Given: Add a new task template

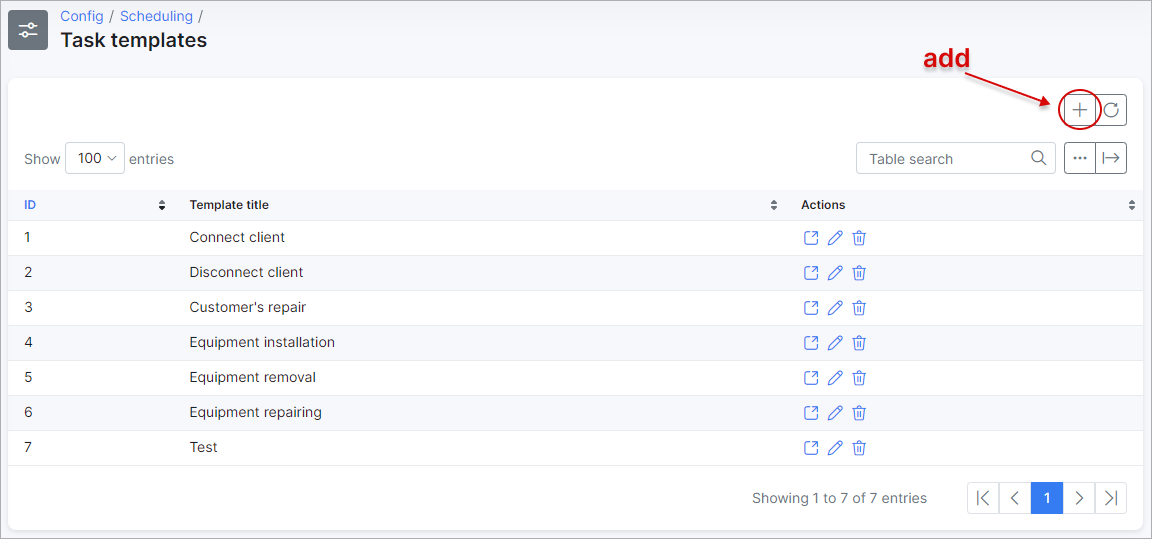Looking at the screenshot, I should pyautogui.click(x=1079, y=110).
